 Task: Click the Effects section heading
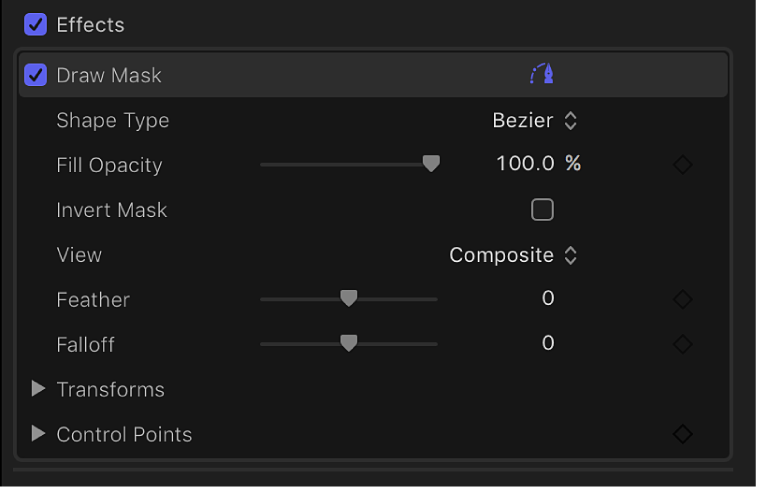click(x=90, y=24)
